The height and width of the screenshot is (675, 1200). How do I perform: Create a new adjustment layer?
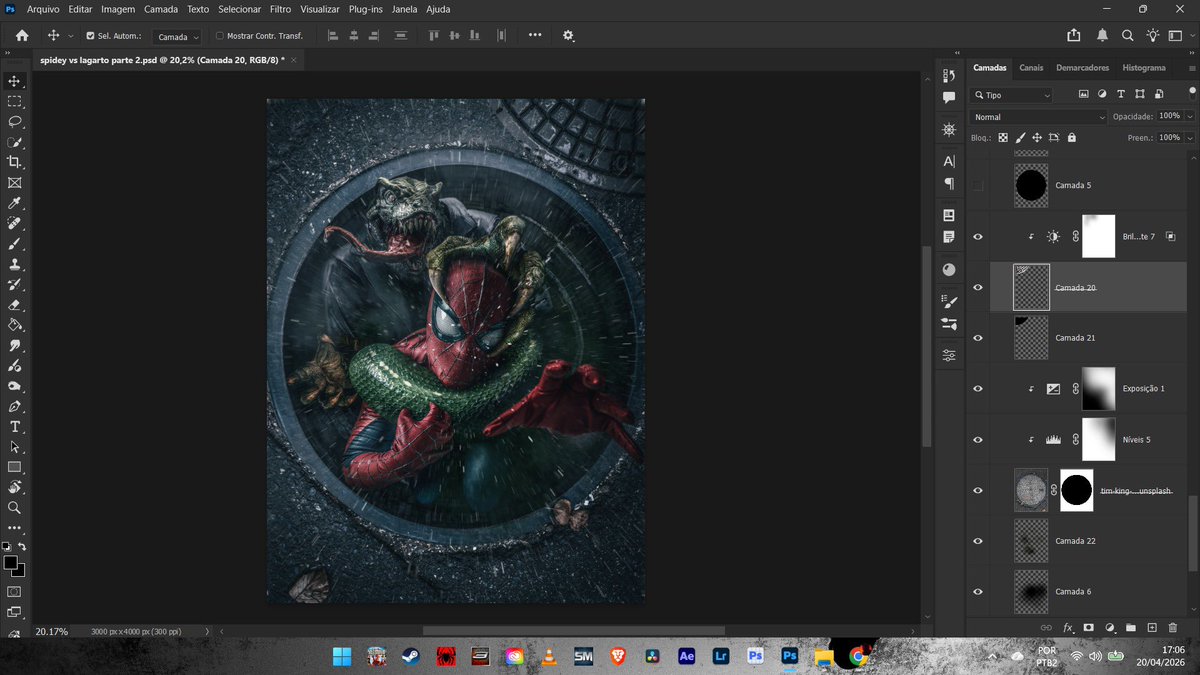pos(1110,627)
